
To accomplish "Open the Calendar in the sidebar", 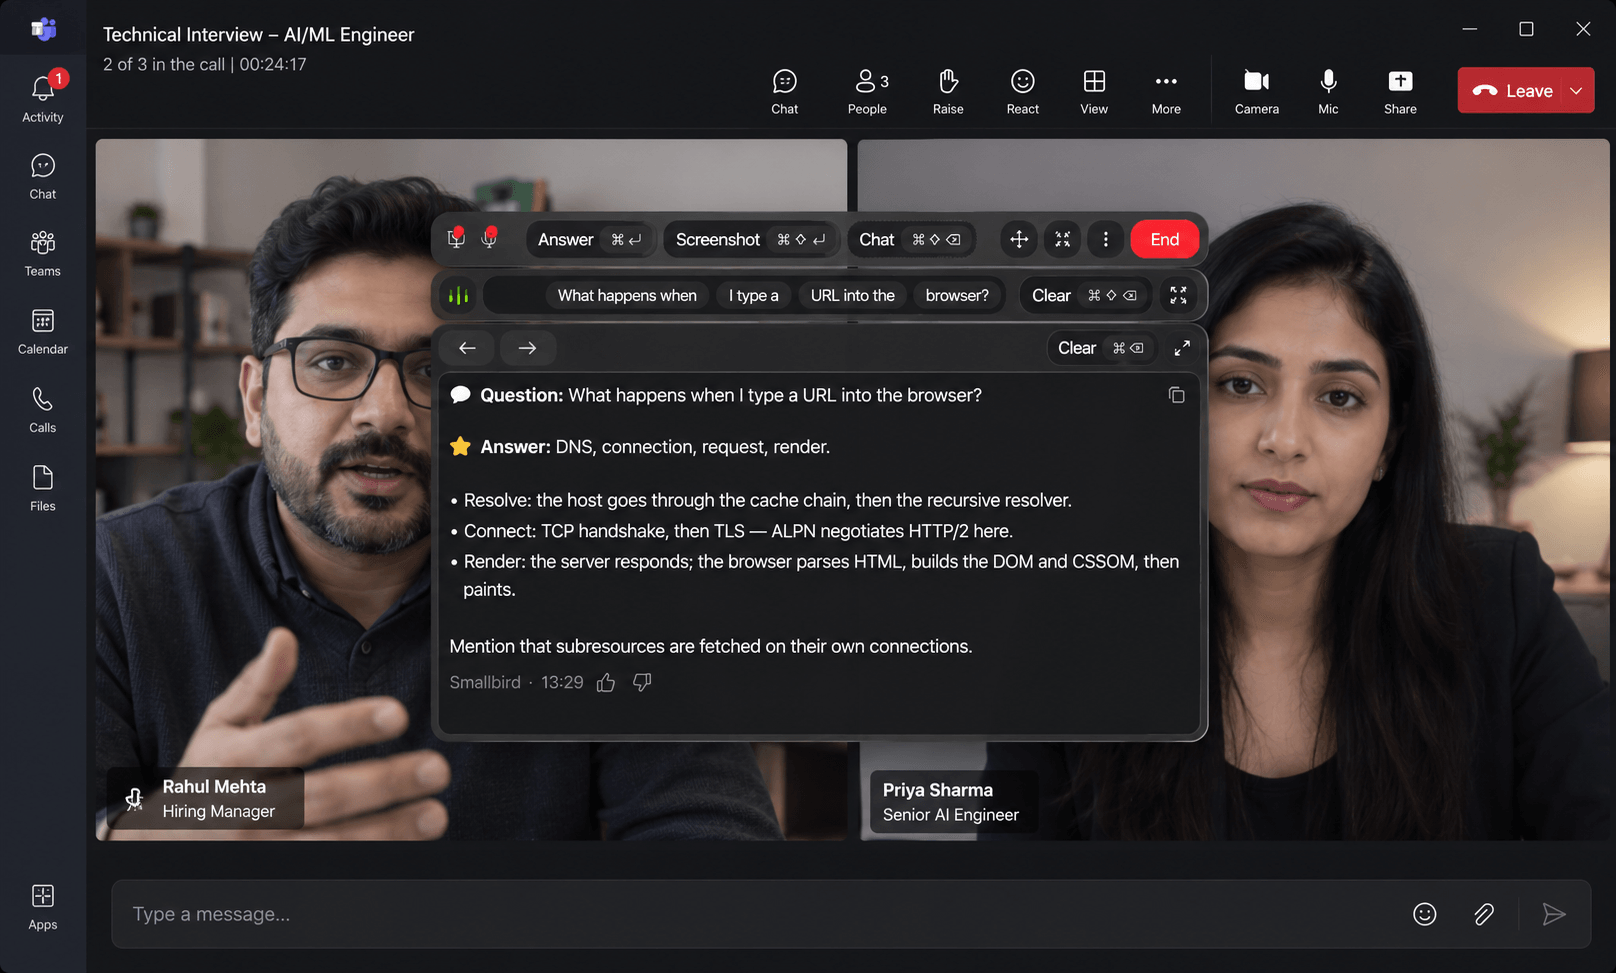I will [x=43, y=332].
